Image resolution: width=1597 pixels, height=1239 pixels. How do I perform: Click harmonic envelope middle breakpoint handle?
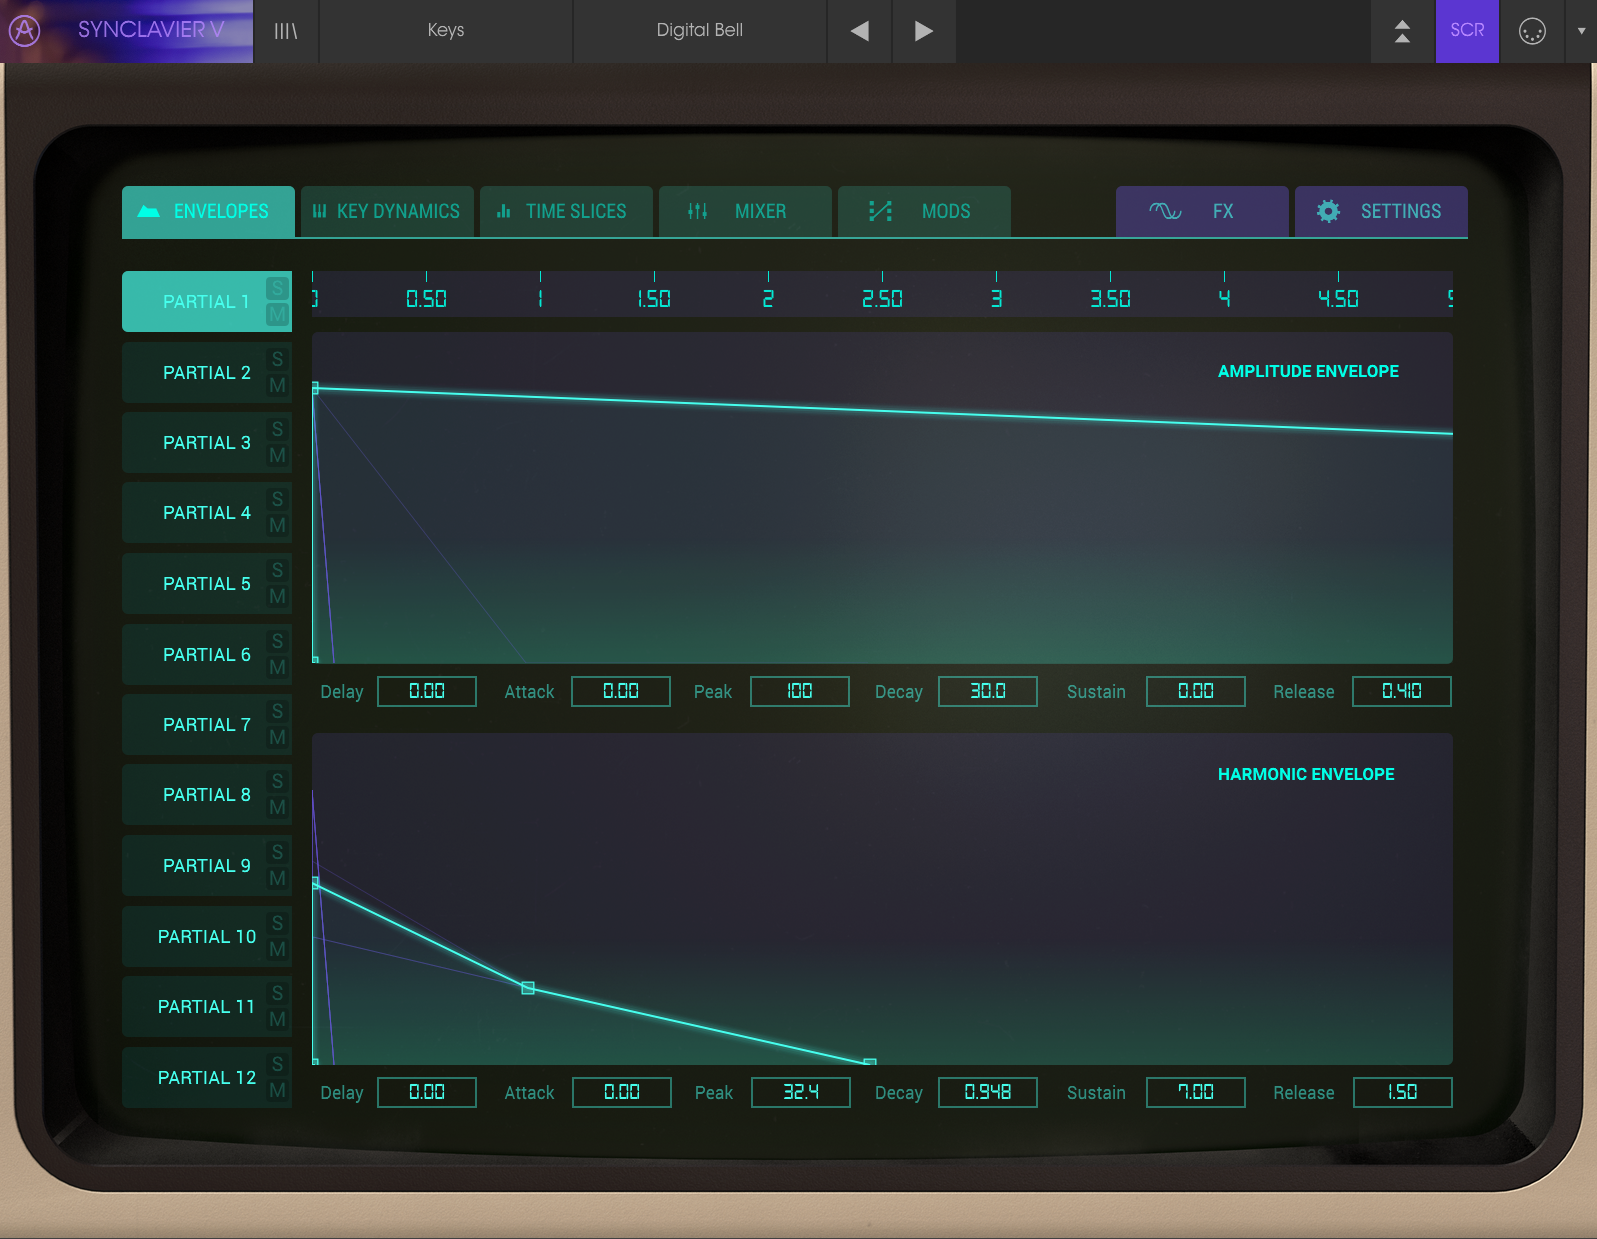[x=528, y=988]
